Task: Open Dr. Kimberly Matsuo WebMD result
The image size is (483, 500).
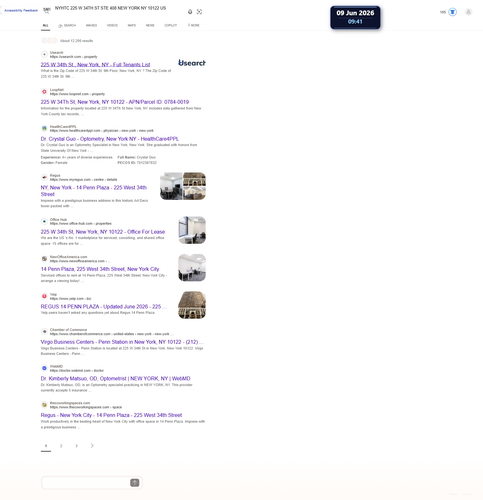Action: [115, 379]
